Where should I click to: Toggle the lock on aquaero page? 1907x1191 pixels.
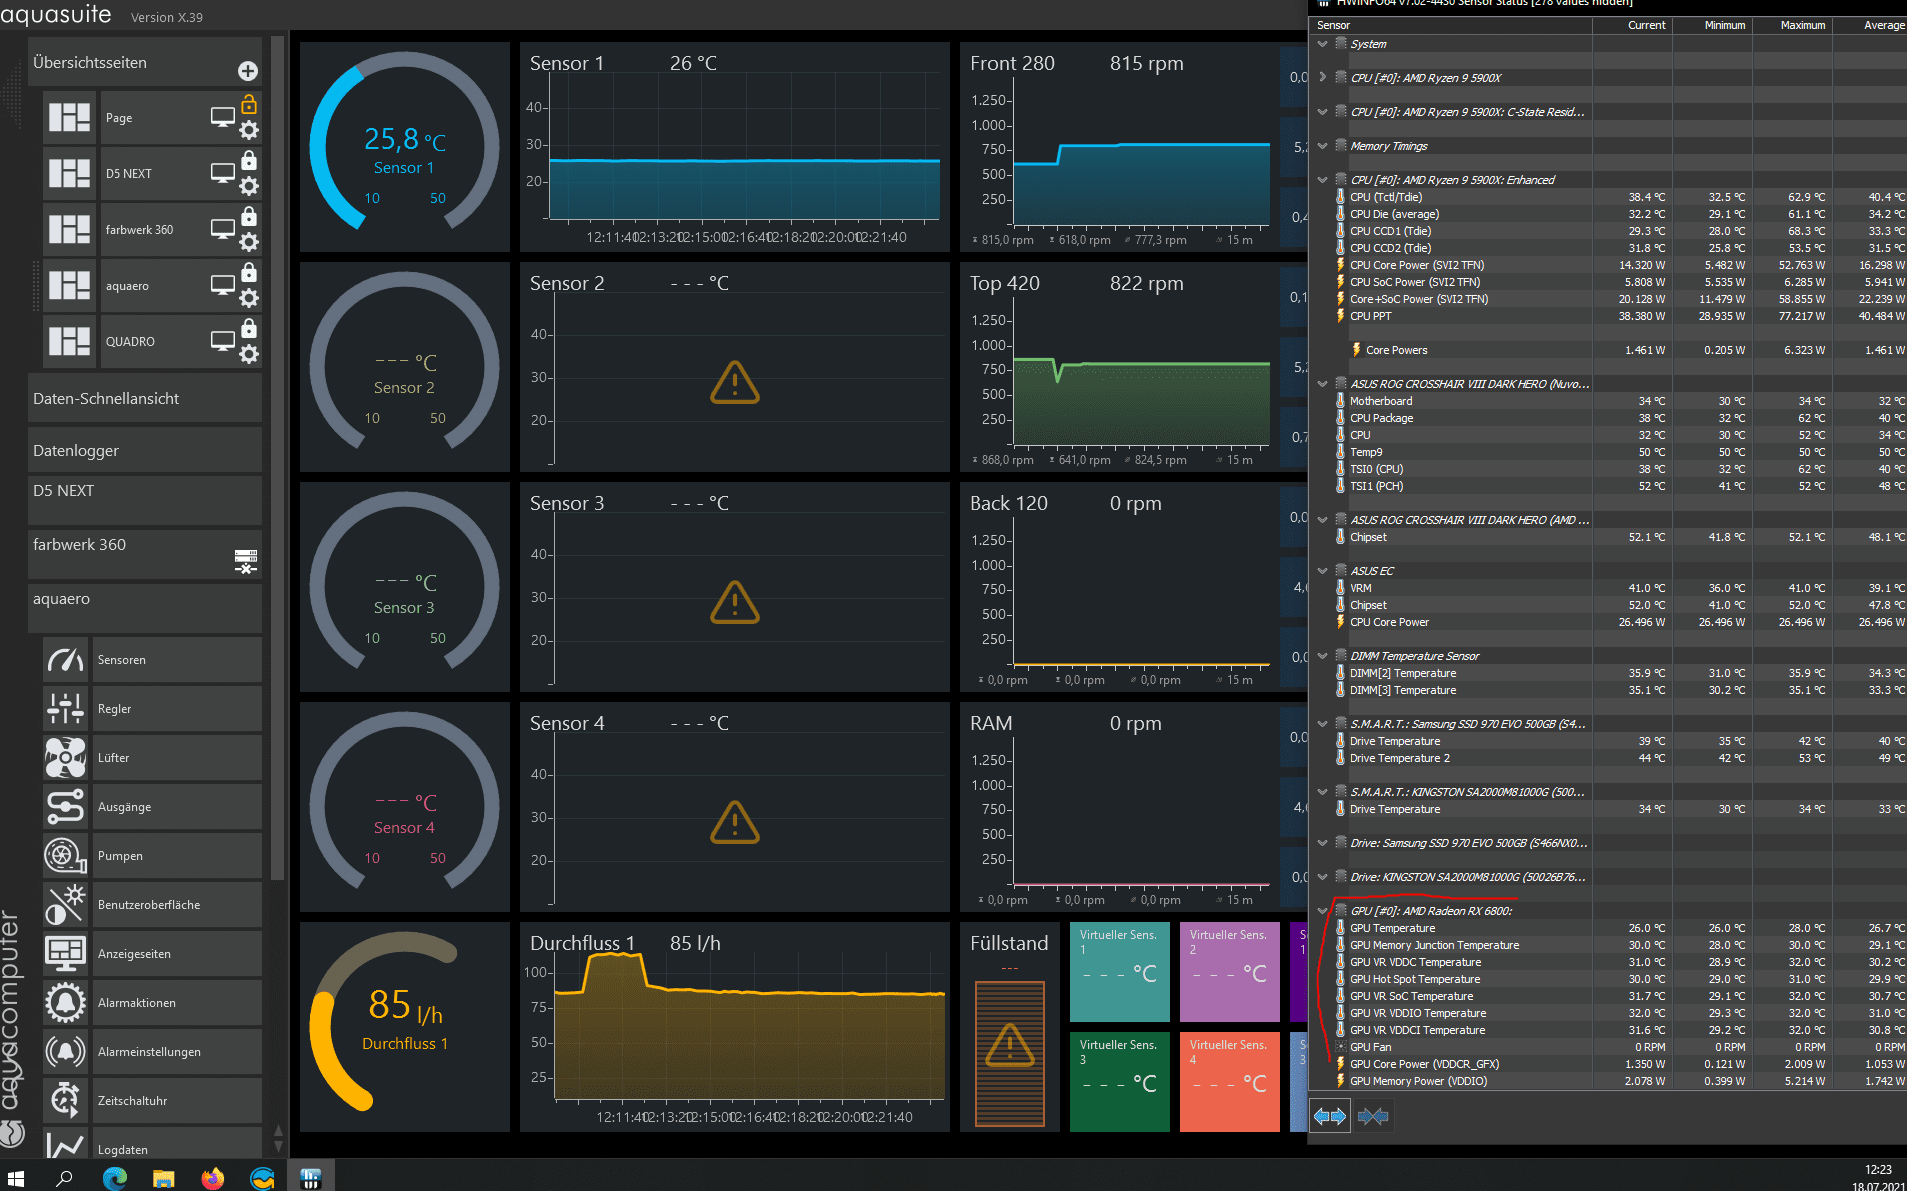pos(249,272)
